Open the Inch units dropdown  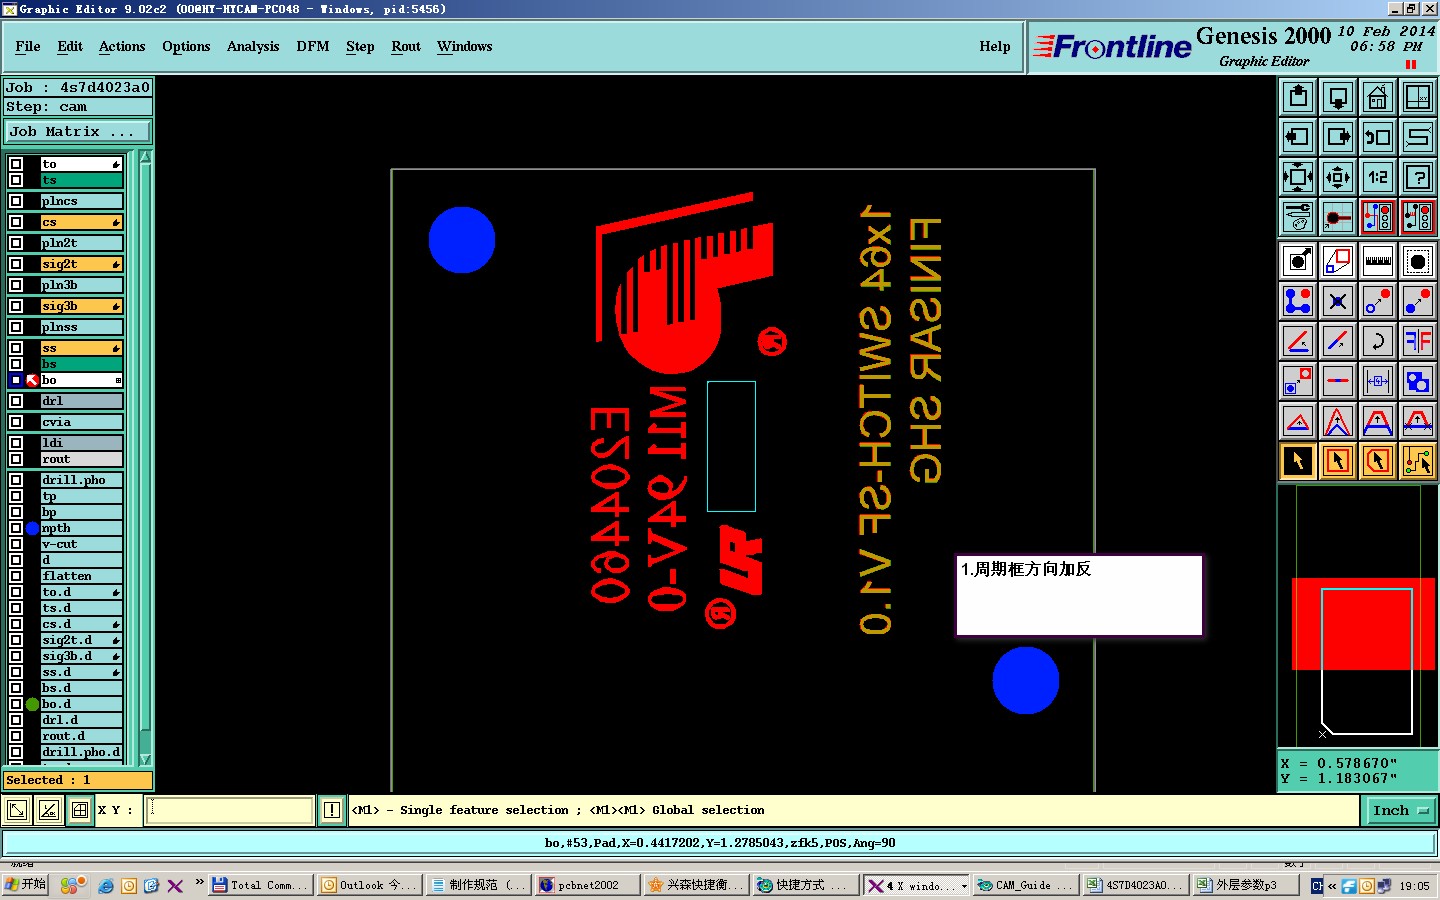(x=1400, y=811)
